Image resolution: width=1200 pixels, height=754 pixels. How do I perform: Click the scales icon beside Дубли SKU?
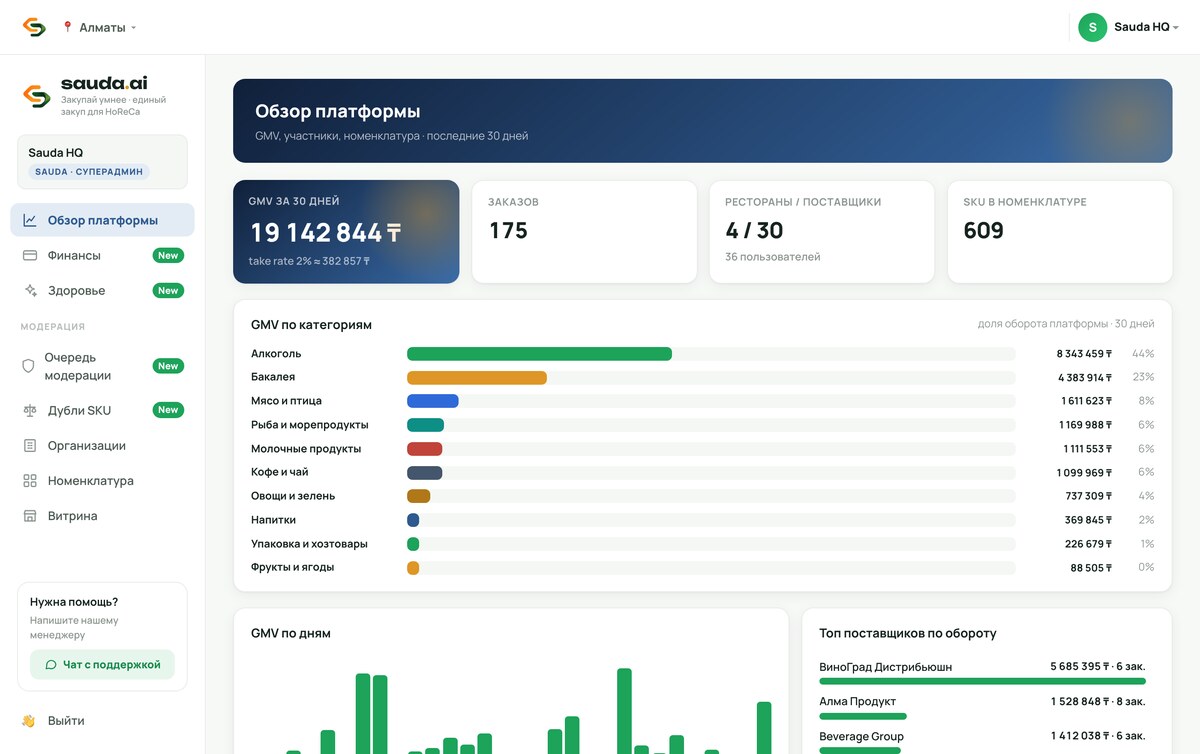tap(30, 410)
